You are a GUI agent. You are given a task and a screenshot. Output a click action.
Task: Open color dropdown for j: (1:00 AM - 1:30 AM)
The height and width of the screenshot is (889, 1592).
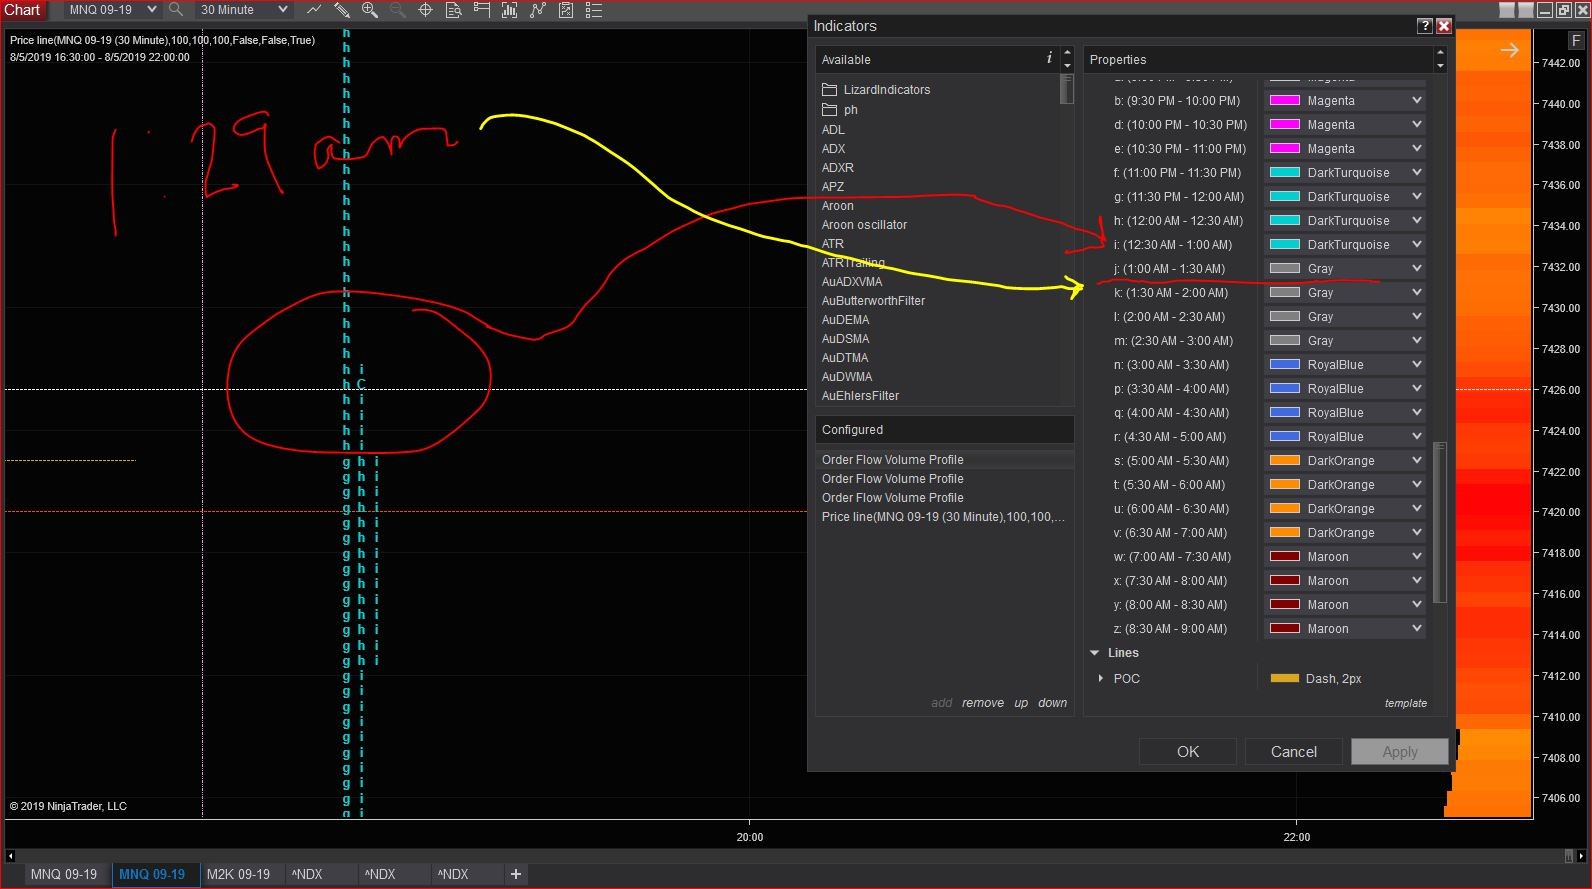(x=1416, y=268)
